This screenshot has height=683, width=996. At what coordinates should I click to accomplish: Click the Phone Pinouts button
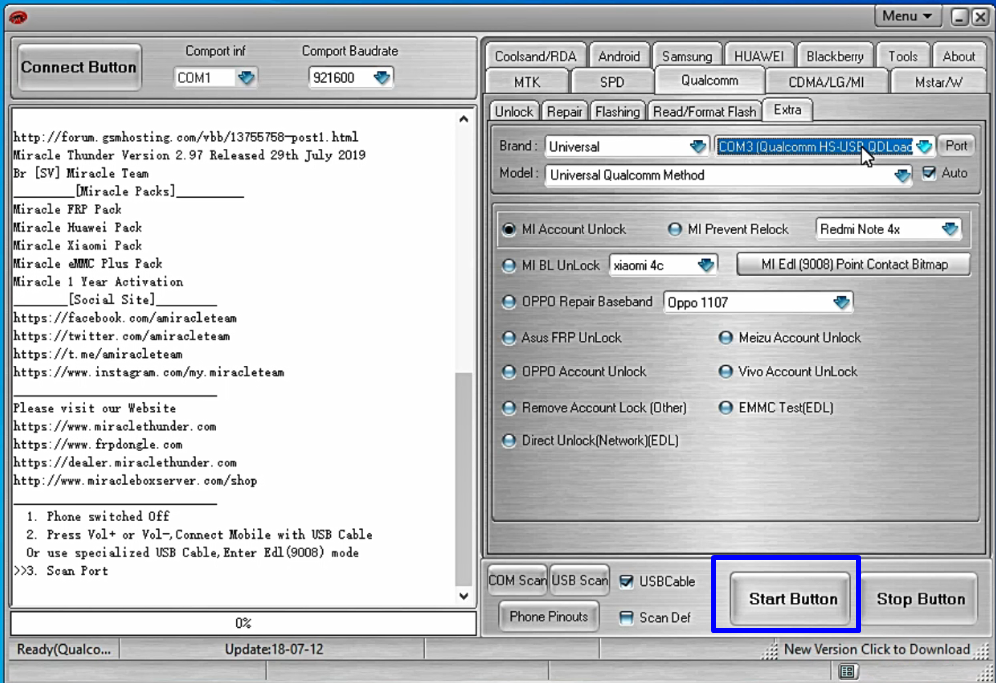[x=548, y=617]
